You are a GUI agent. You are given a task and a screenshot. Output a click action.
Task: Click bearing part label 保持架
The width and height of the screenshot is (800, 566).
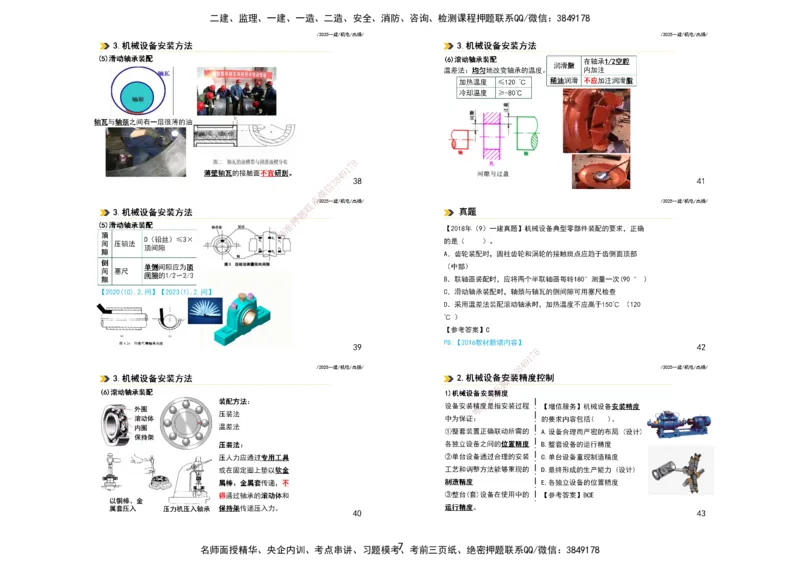(x=144, y=437)
